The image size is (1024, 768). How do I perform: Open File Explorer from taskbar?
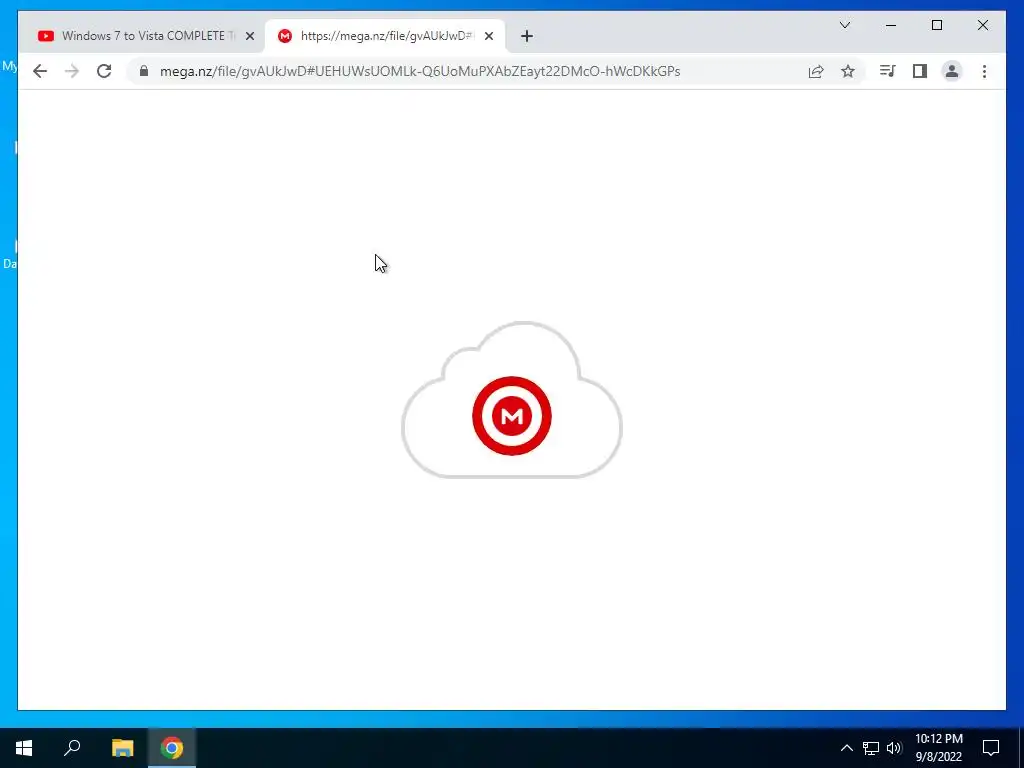coord(122,748)
